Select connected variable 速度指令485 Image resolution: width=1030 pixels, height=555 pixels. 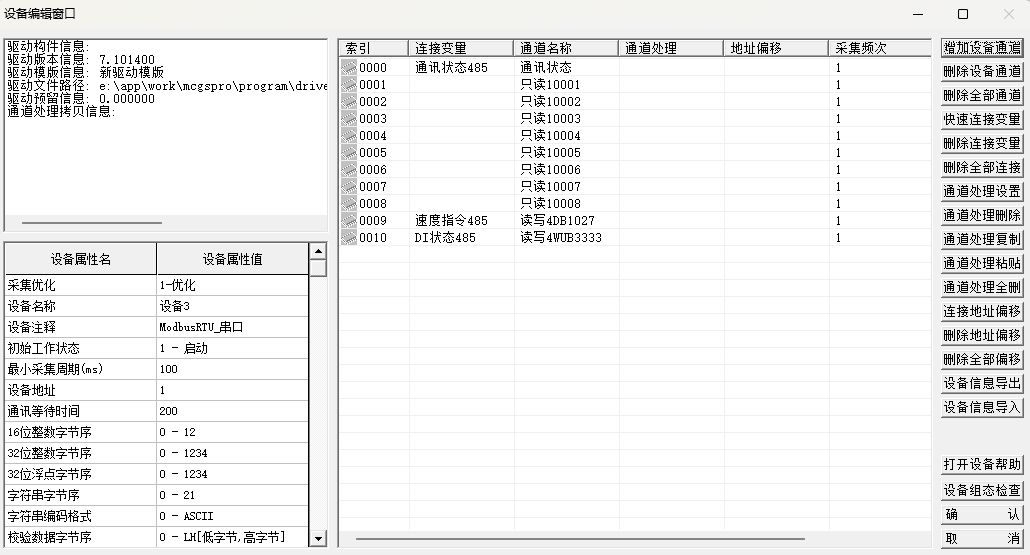pyautogui.click(x=451, y=221)
